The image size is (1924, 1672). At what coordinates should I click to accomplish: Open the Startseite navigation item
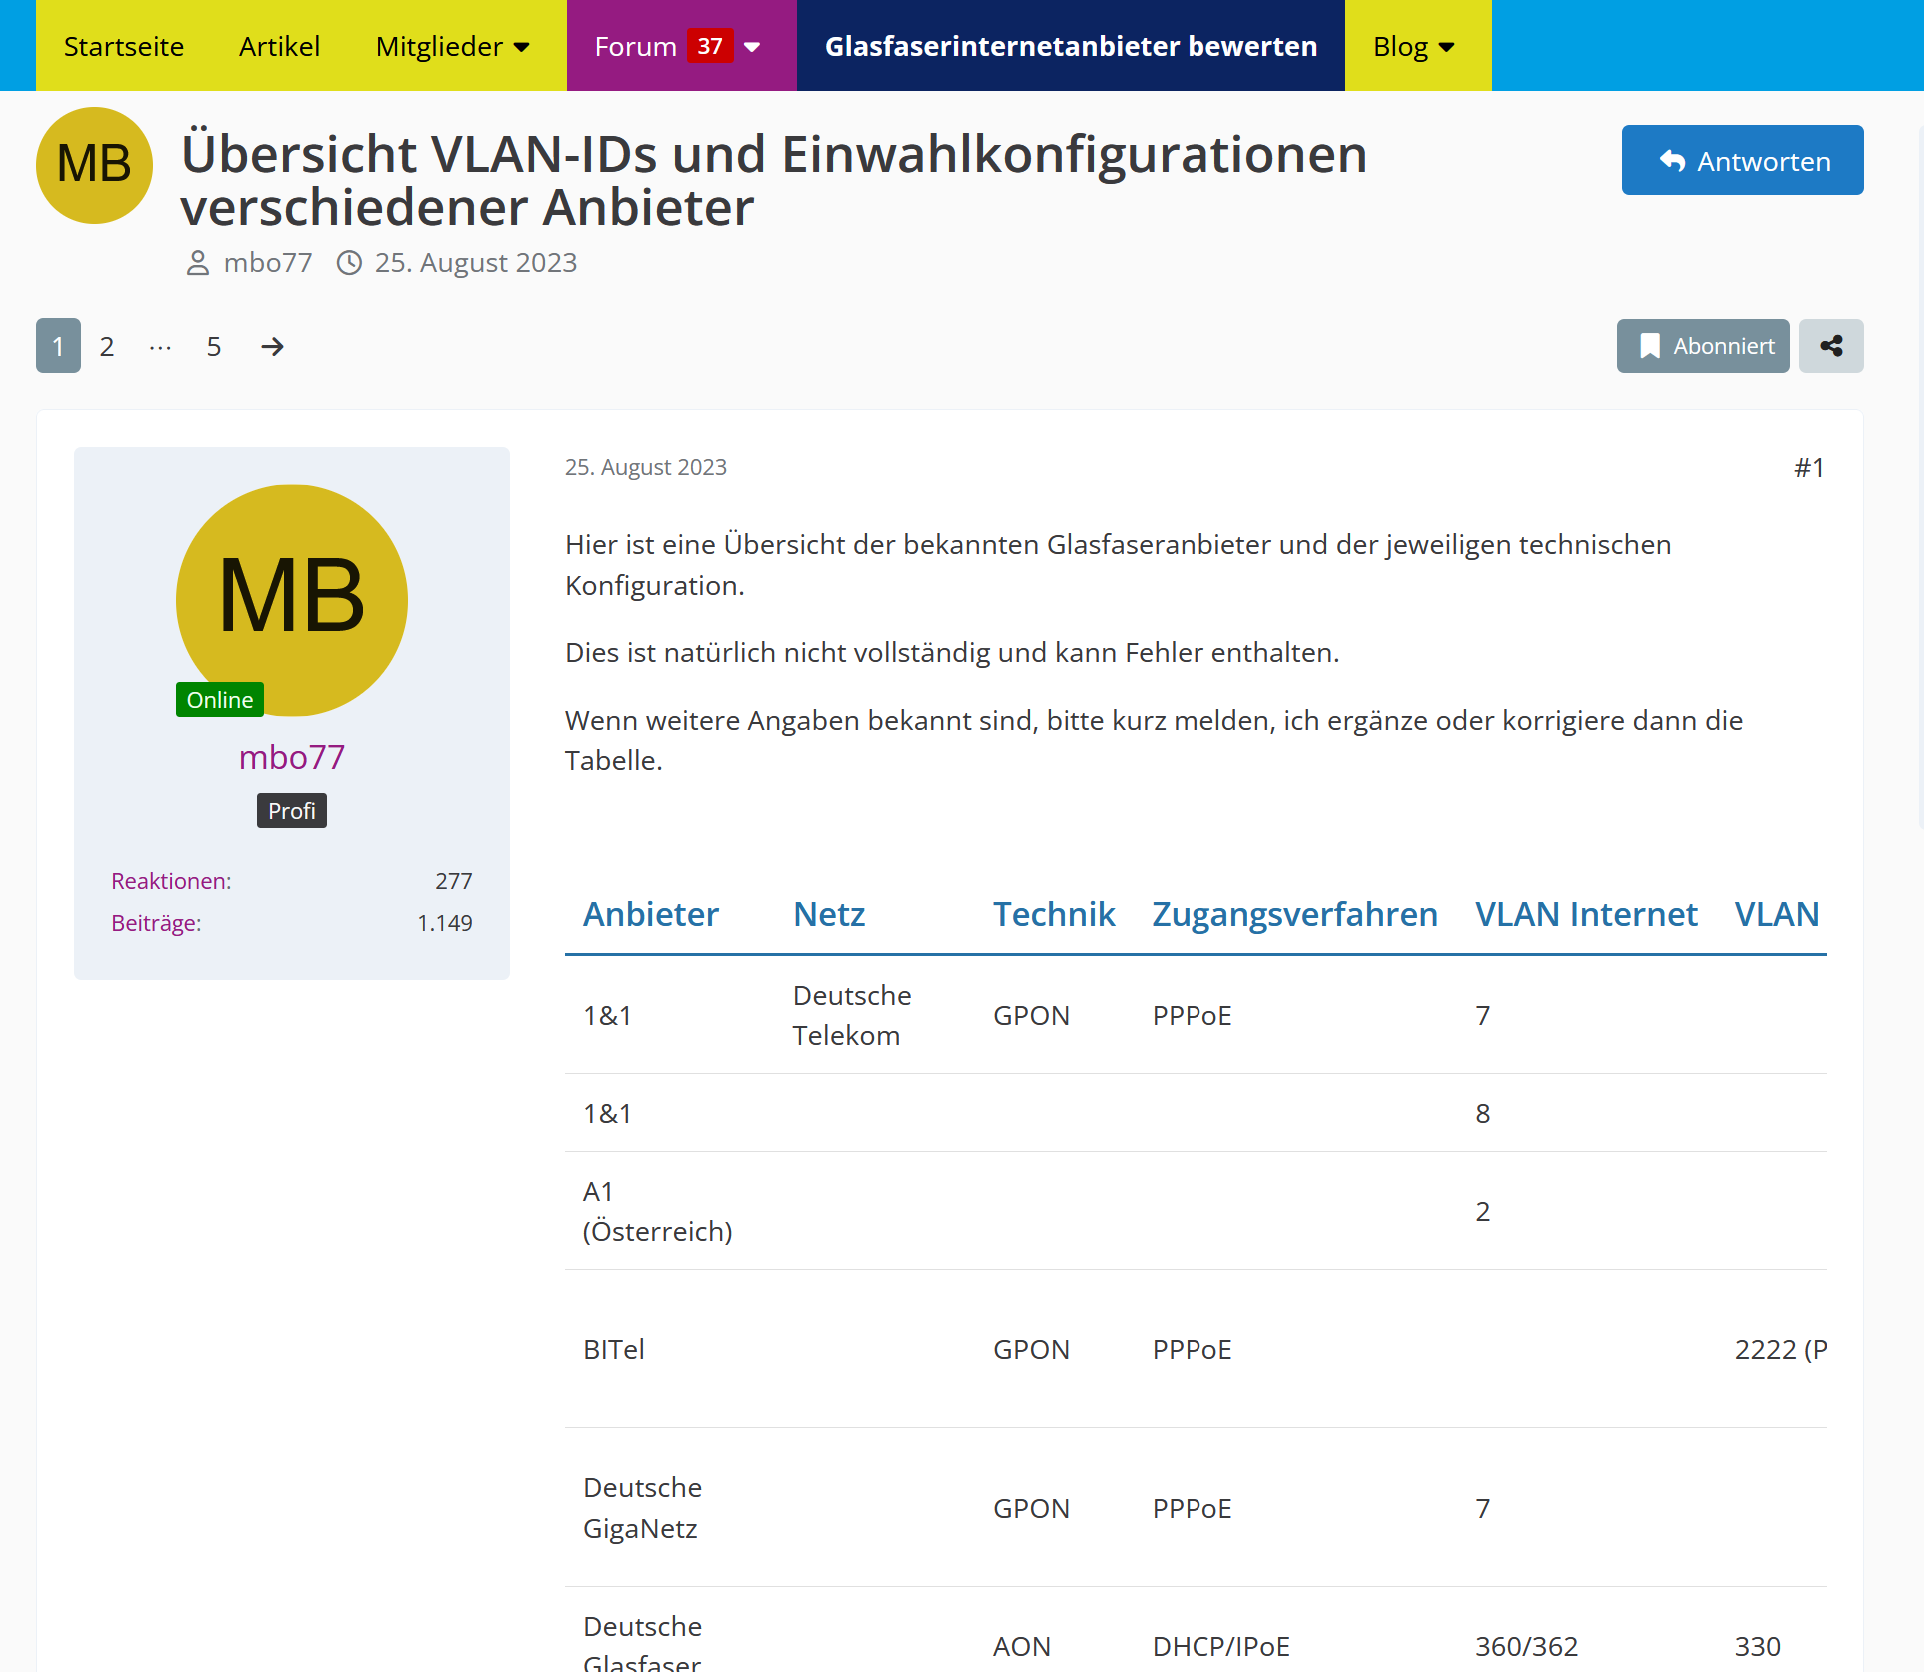[x=123, y=46]
